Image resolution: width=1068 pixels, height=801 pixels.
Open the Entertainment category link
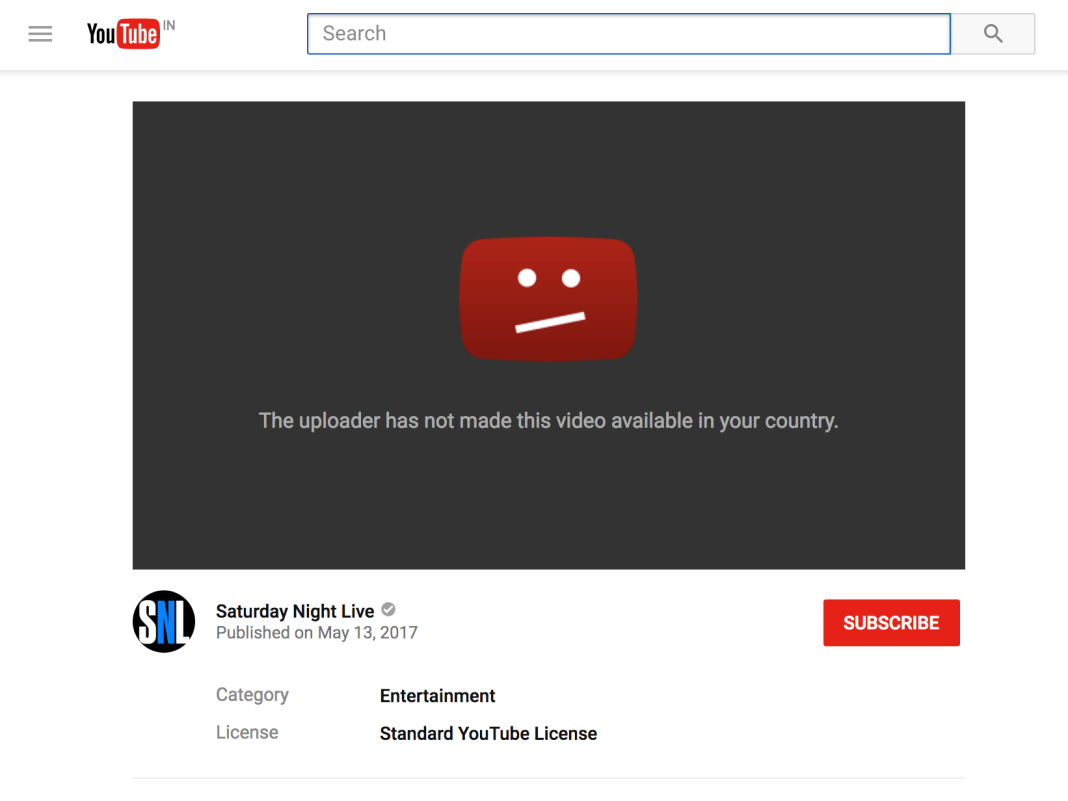coord(437,695)
